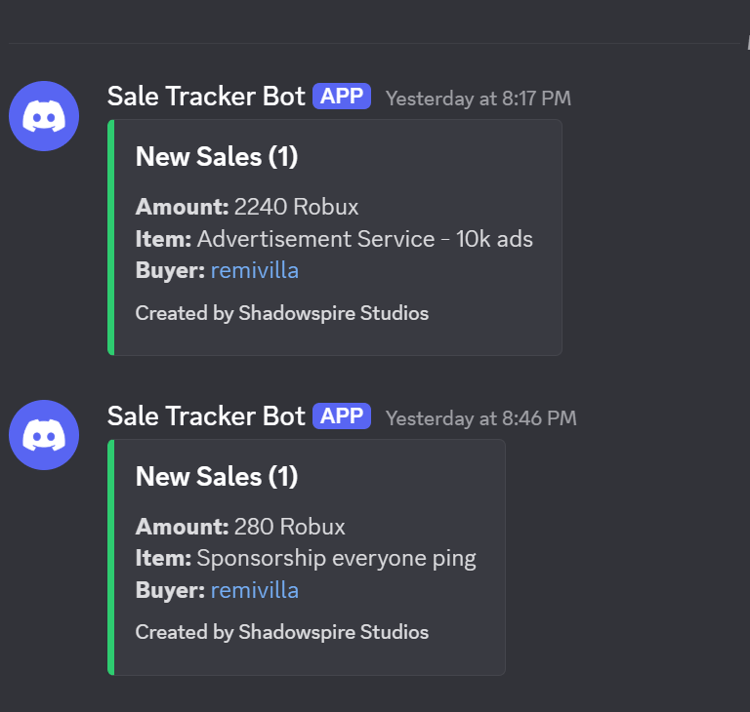750x712 pixels.
Task: Click the bot avatar beside the 8:46 PM message
Action: click(44, 435)
